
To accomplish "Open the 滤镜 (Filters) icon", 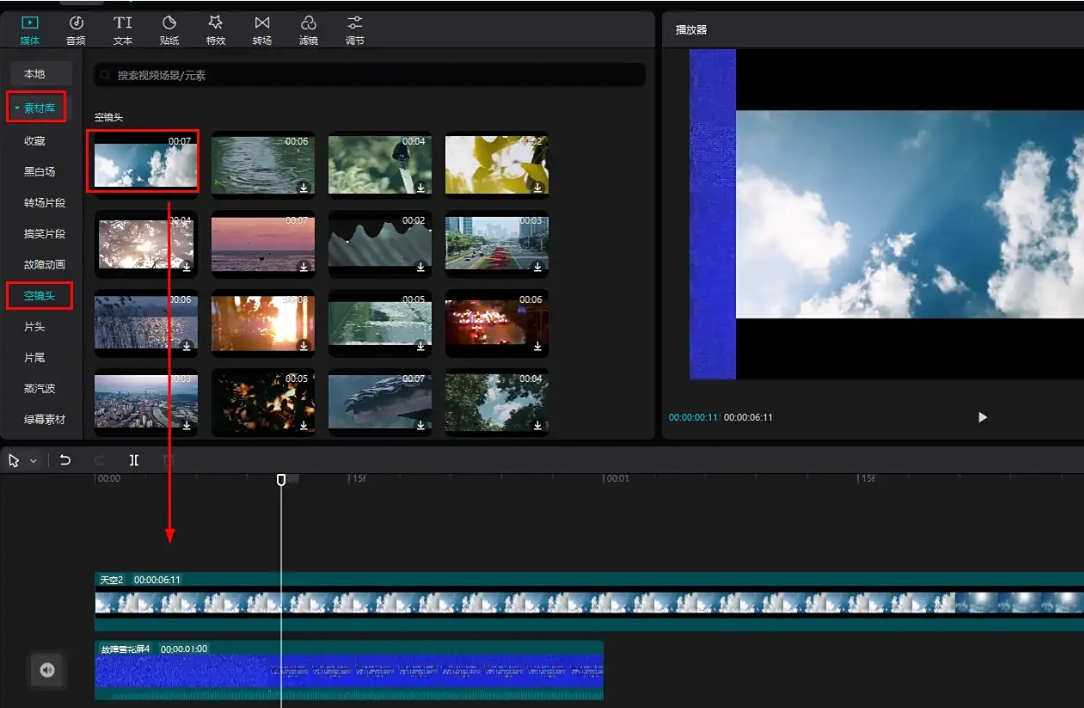I will pyautogui.click(x=308, y=23).
